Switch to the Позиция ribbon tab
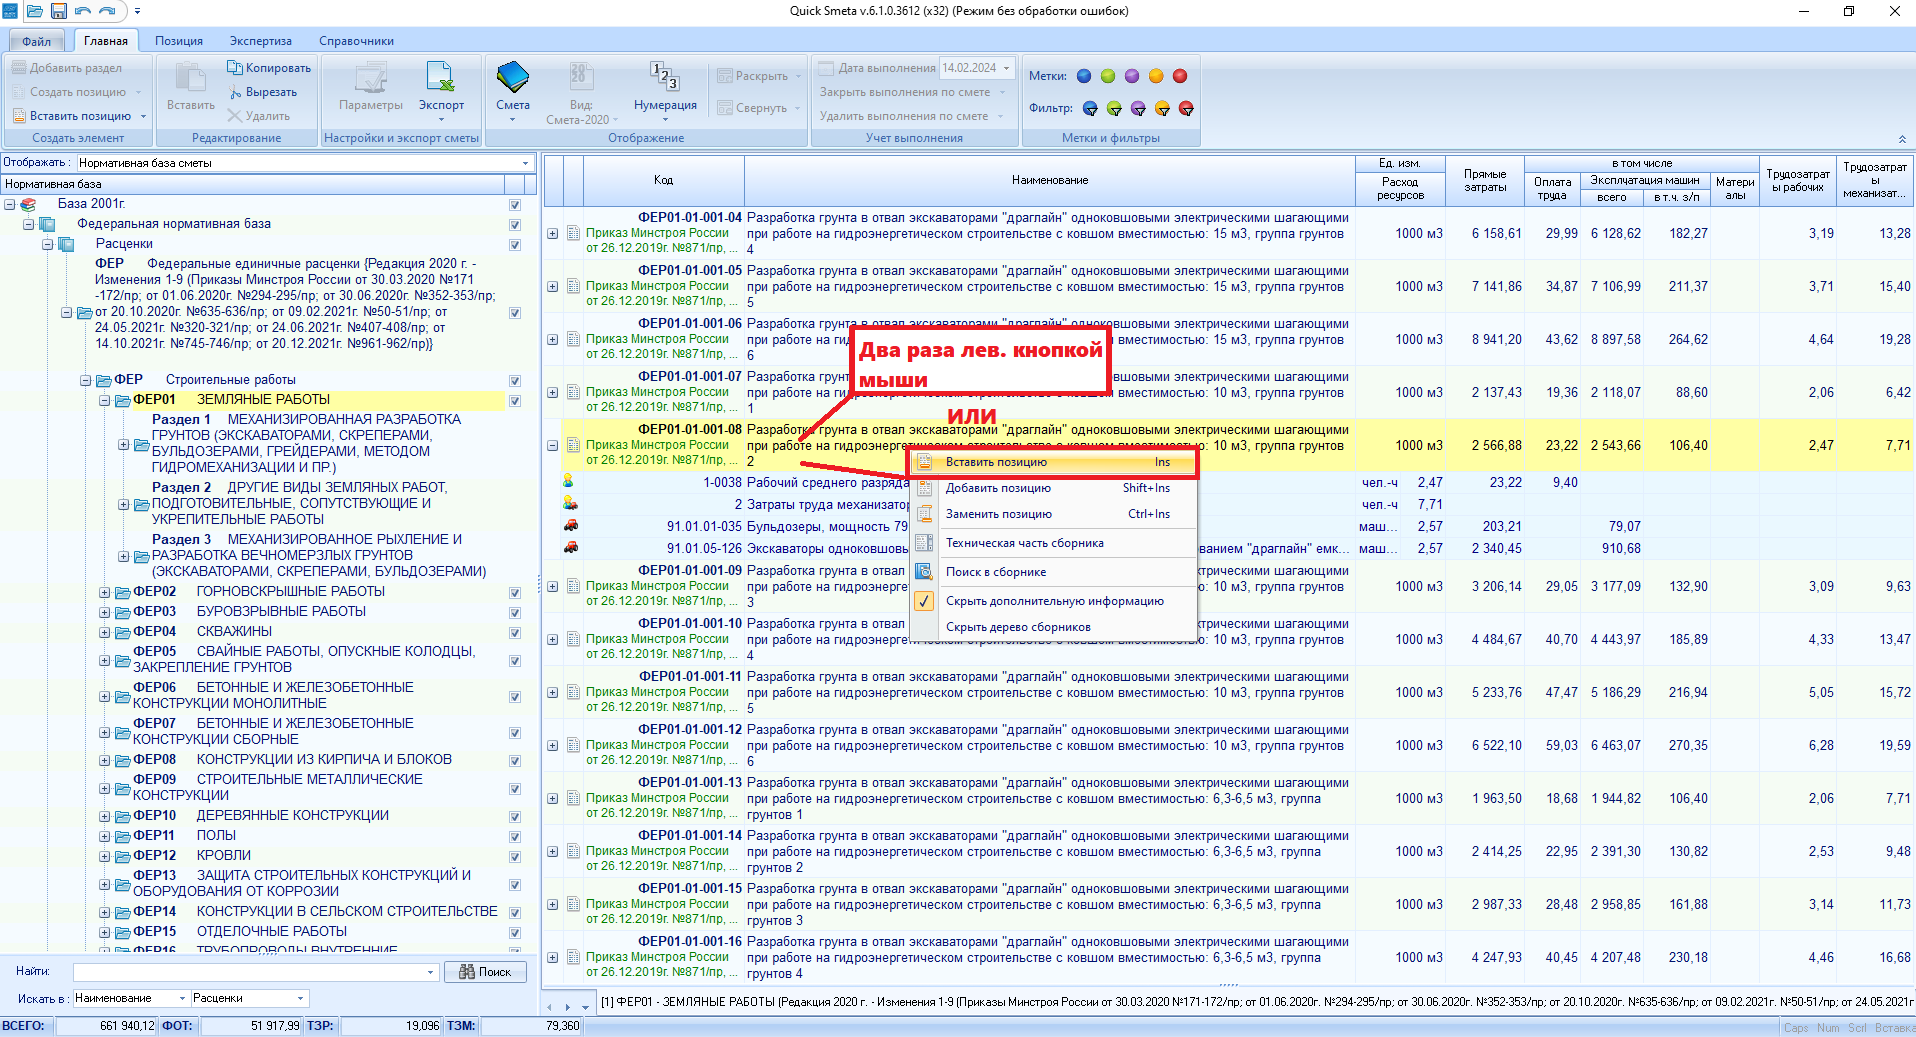The height and width of the screenshot is (1037, 1916). click(x=179, y=41)
